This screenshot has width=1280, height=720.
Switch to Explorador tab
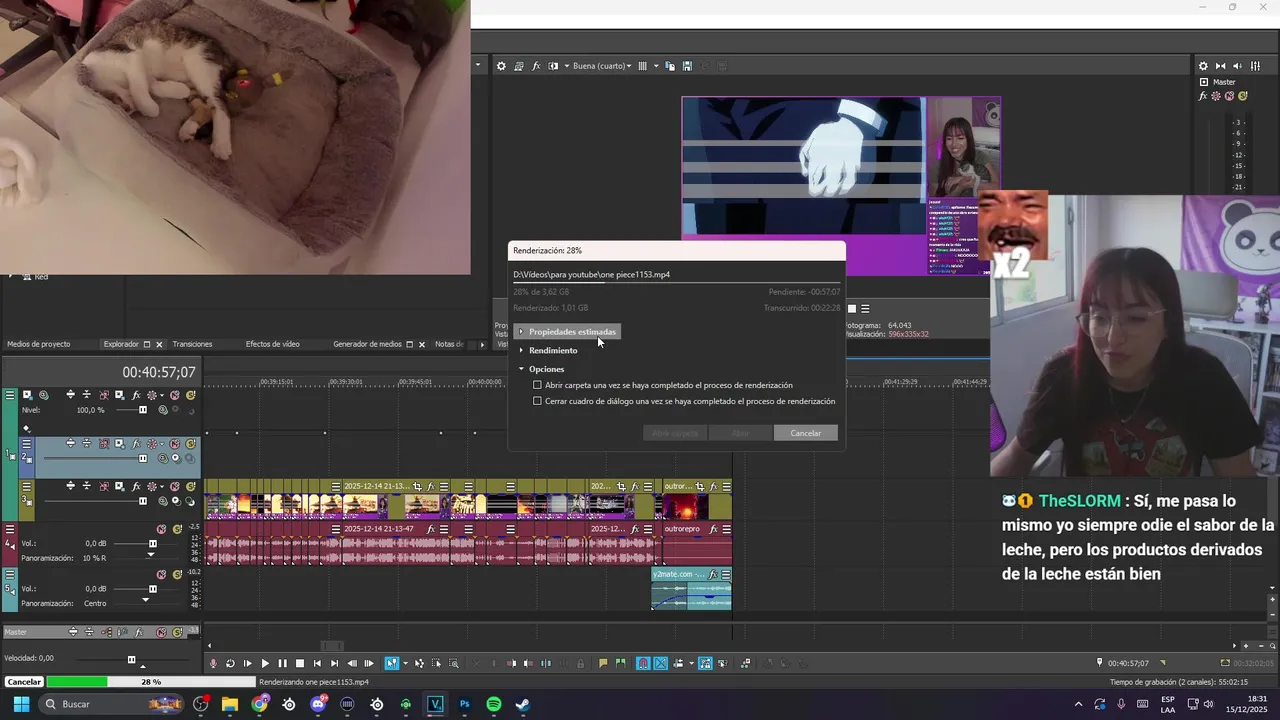point(121,344)
